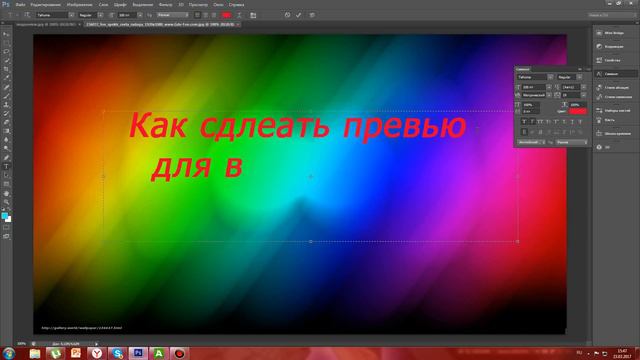Open the Символ panel button

point(615,74)
